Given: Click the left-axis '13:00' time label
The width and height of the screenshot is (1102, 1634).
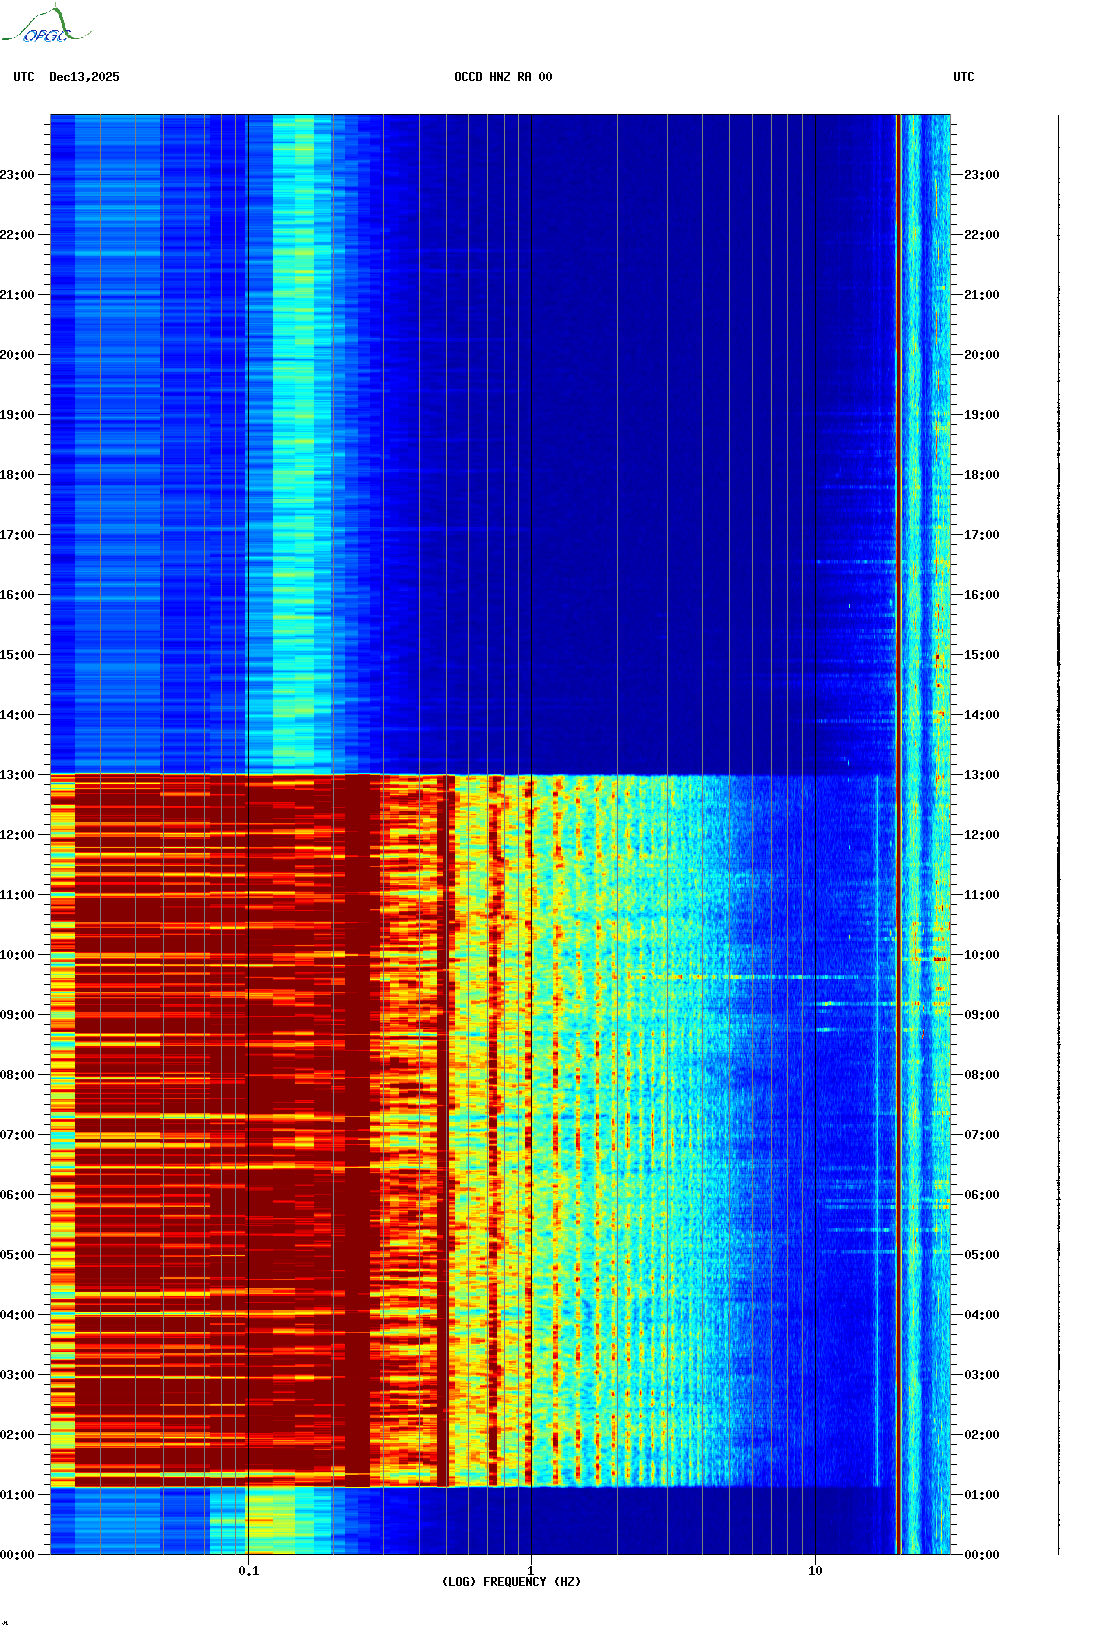Looking at the screenshot, I should [17, 775].
